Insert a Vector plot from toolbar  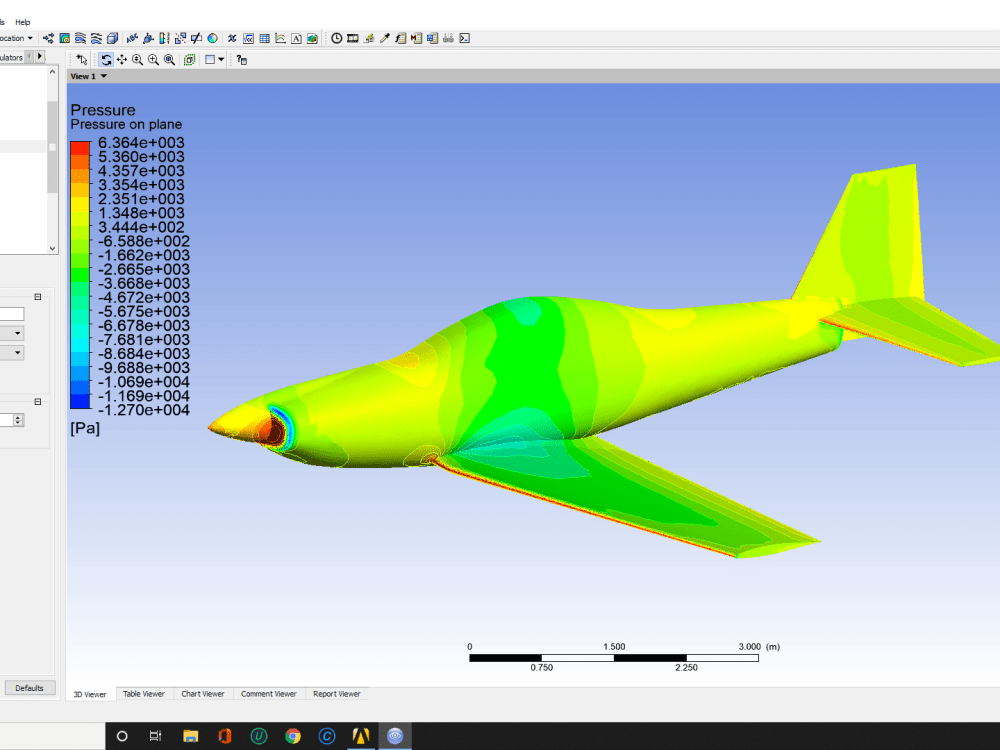48,38
